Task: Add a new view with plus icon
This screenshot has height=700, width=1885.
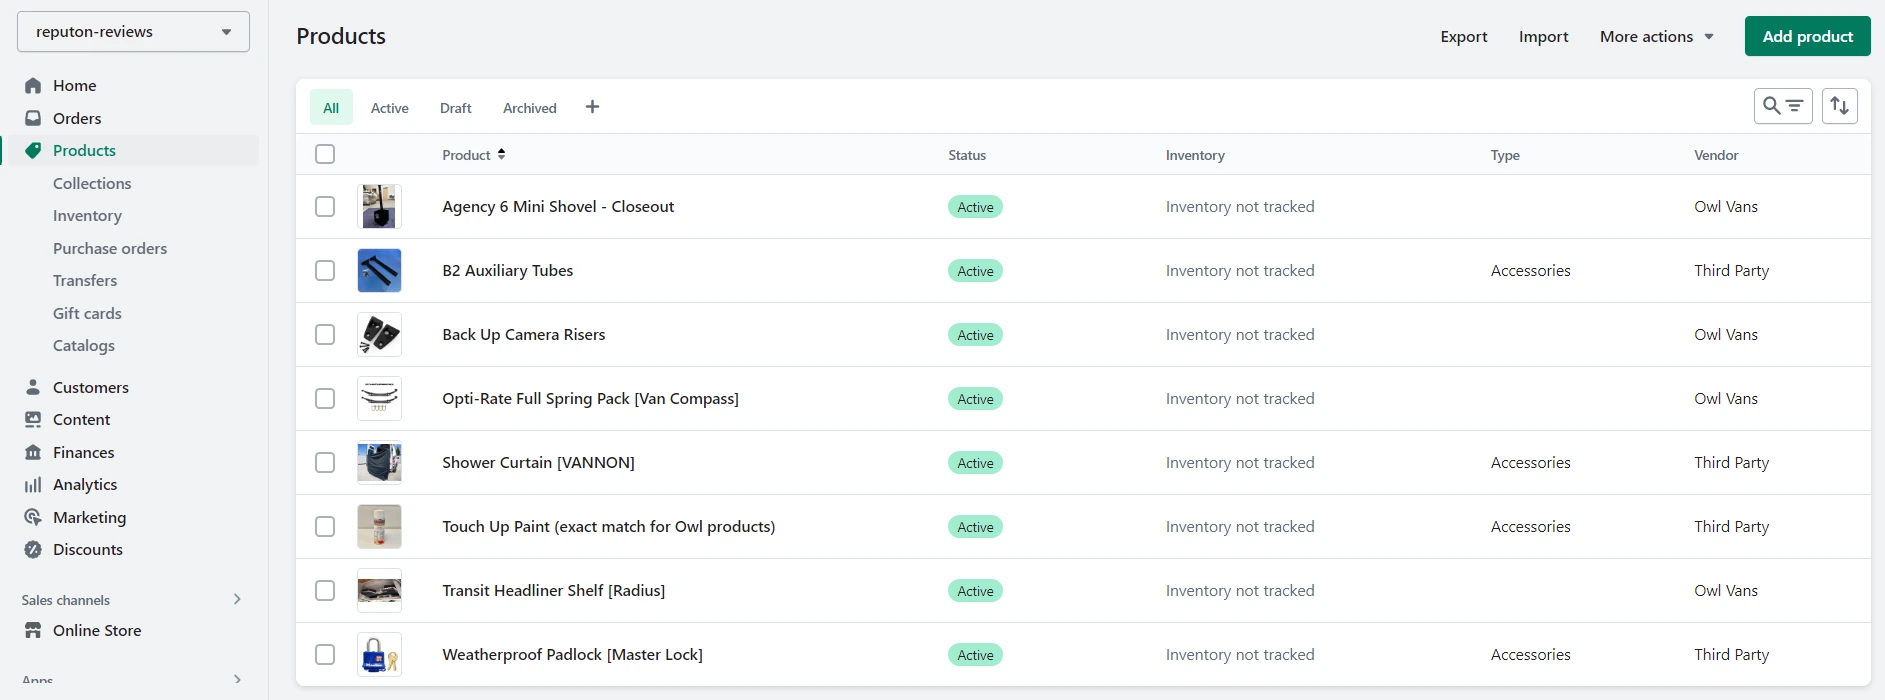Action: 592,107
